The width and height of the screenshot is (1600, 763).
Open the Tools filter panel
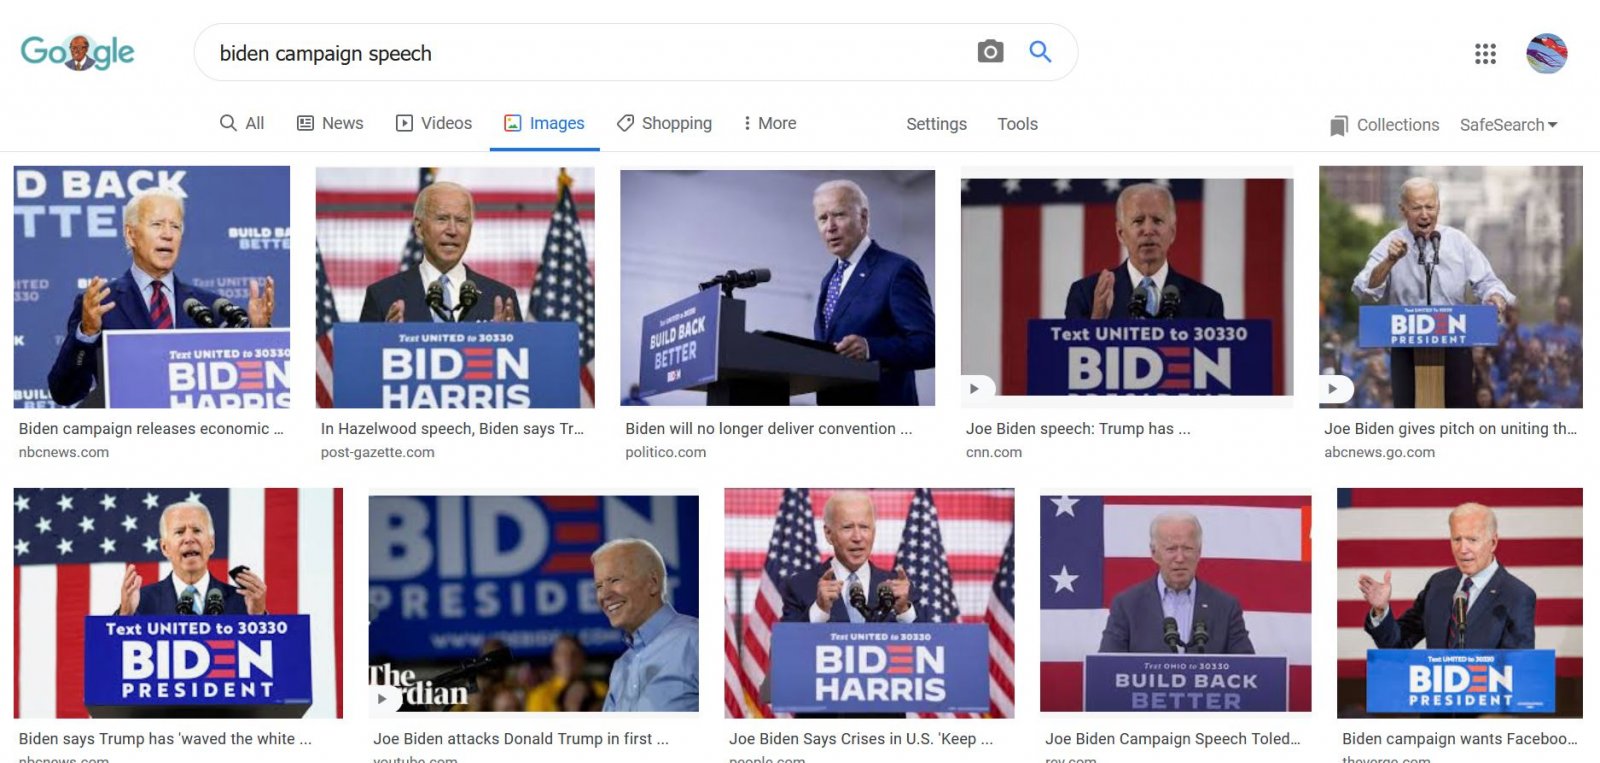tap(1017, 124)
